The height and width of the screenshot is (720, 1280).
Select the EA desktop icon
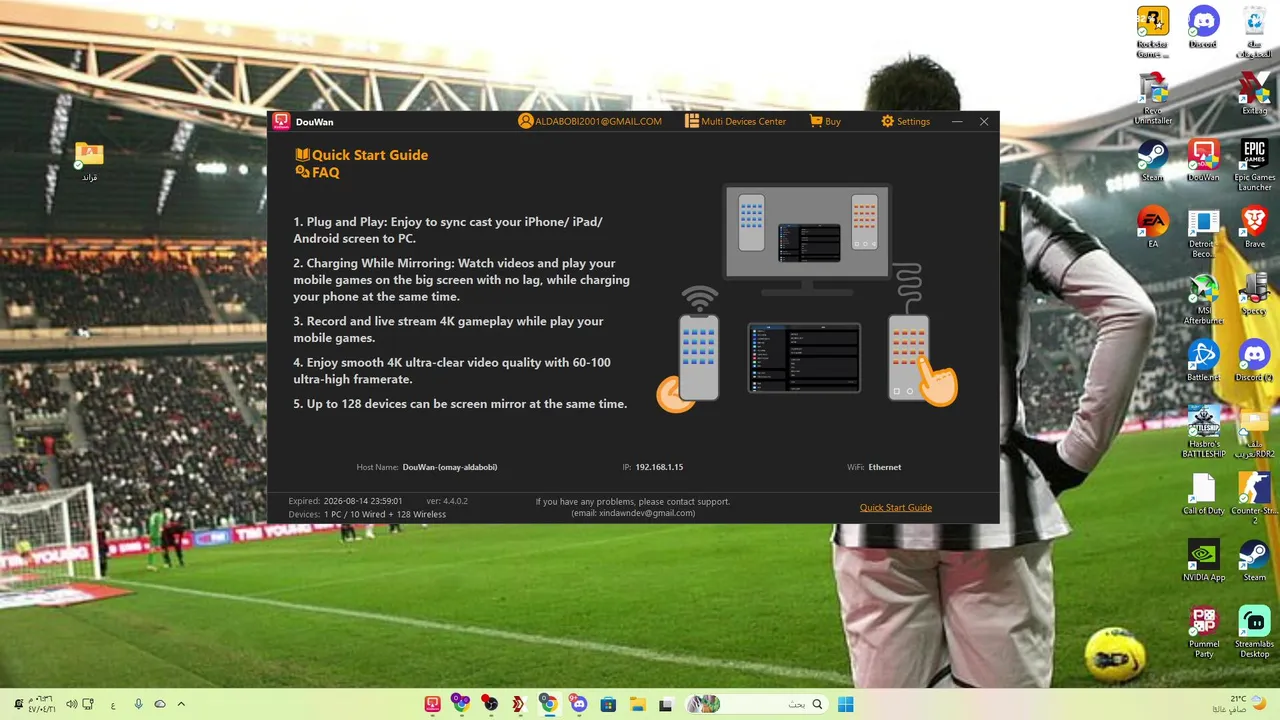1153,228
